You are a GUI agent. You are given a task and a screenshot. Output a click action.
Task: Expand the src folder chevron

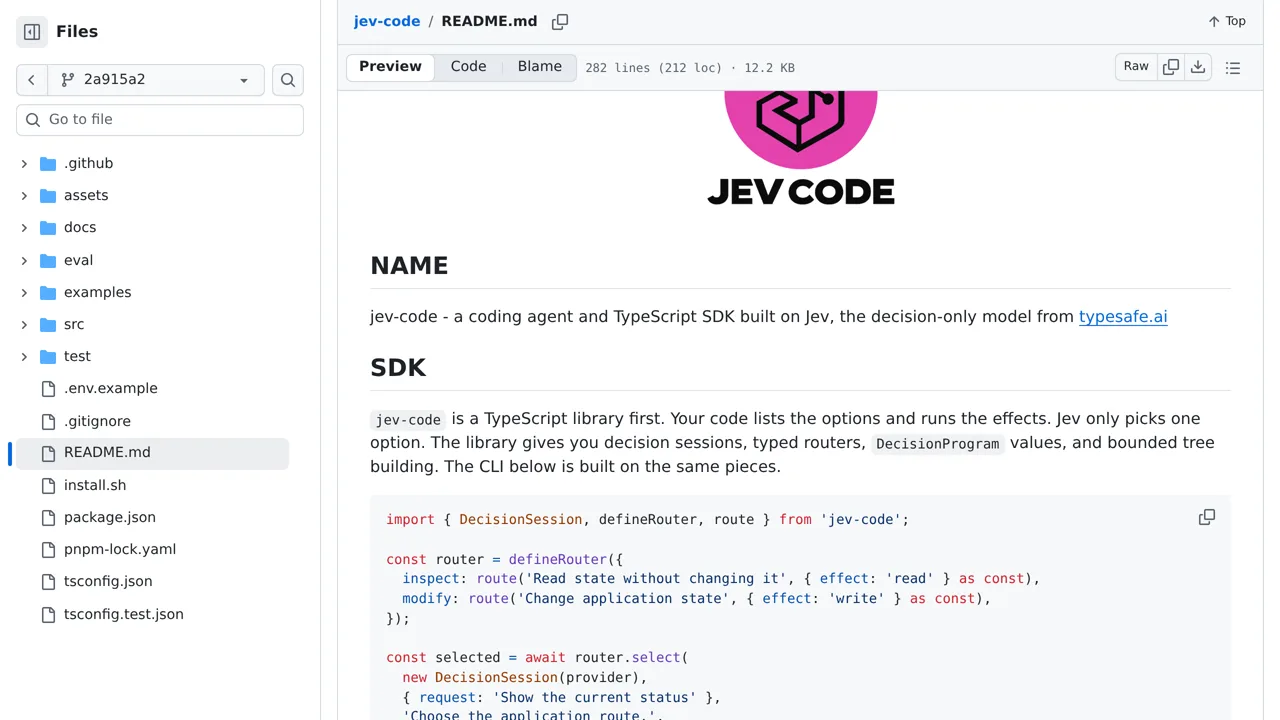click(24, 324)
